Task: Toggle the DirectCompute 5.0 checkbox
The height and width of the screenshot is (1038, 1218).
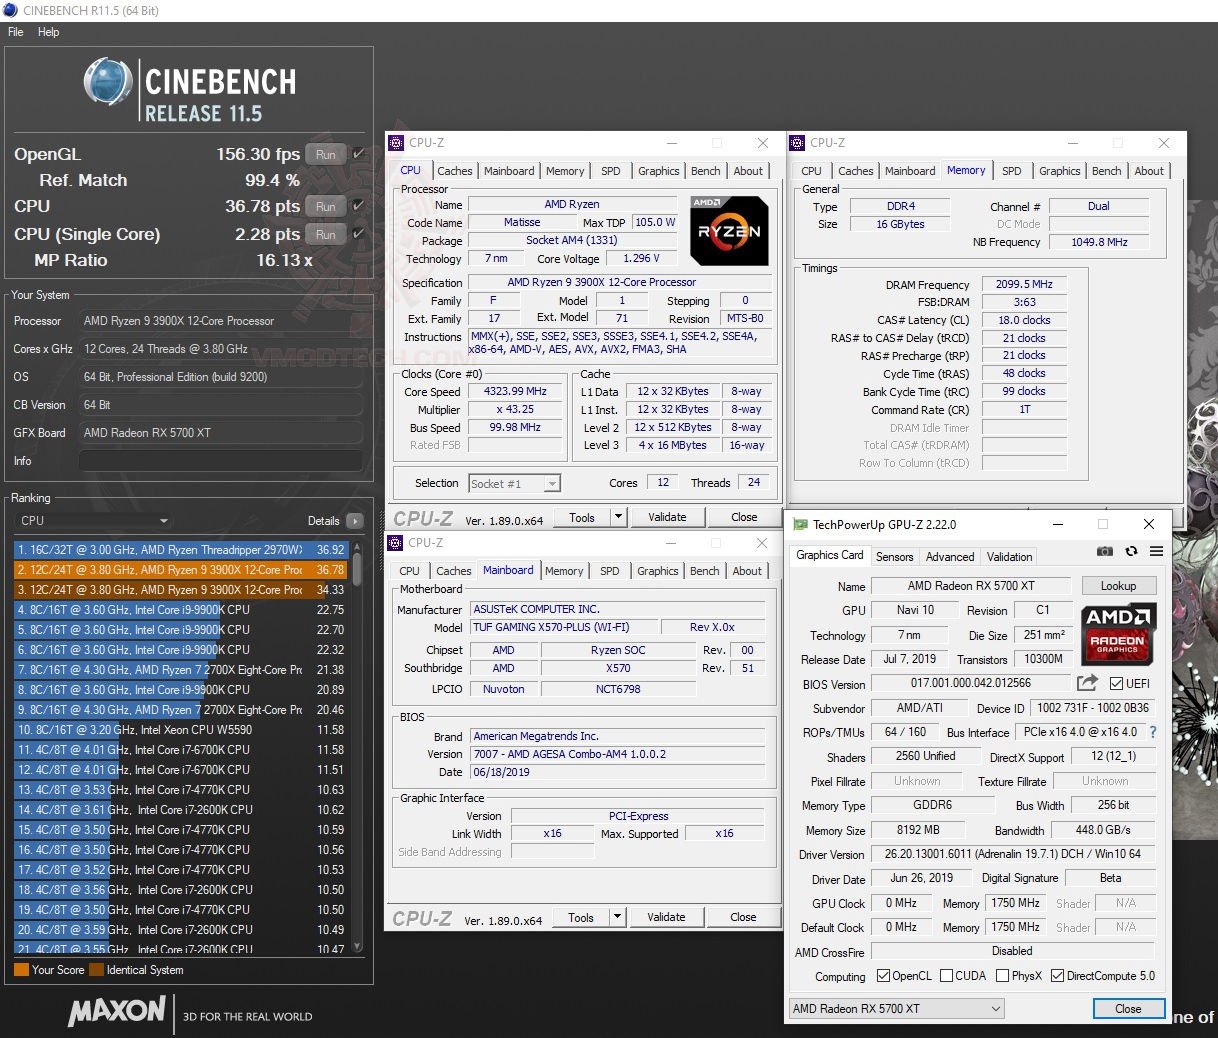Action: click(1057, 976)
